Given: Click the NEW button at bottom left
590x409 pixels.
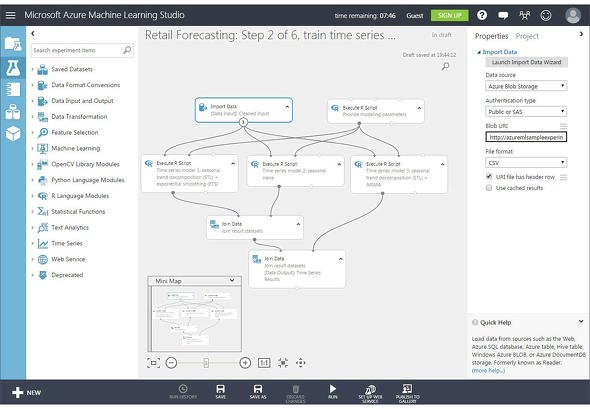Looking at the screenshot, I should click(26, 392).
